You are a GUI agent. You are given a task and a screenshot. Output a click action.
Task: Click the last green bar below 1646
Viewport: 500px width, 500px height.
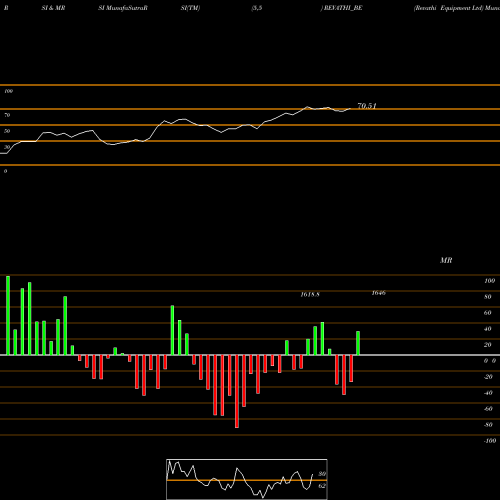click(358, 343)
